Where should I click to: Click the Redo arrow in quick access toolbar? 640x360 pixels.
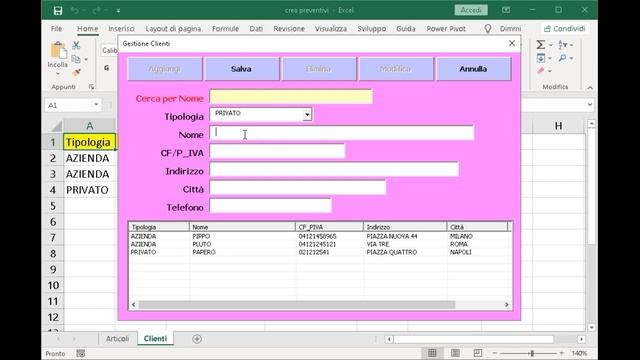tap(96, 11)
